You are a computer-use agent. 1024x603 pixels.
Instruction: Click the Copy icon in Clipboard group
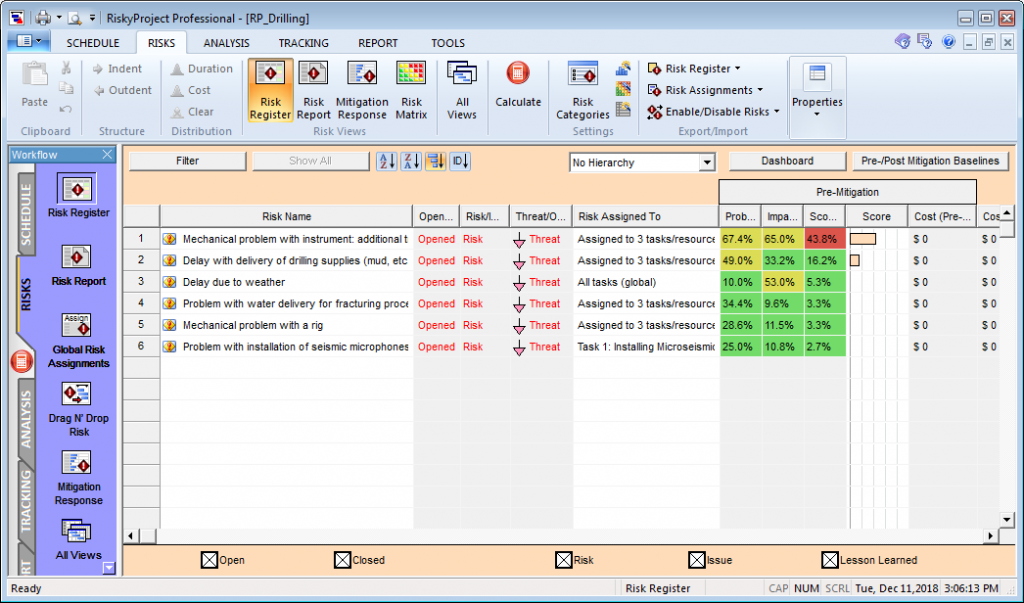66,88
